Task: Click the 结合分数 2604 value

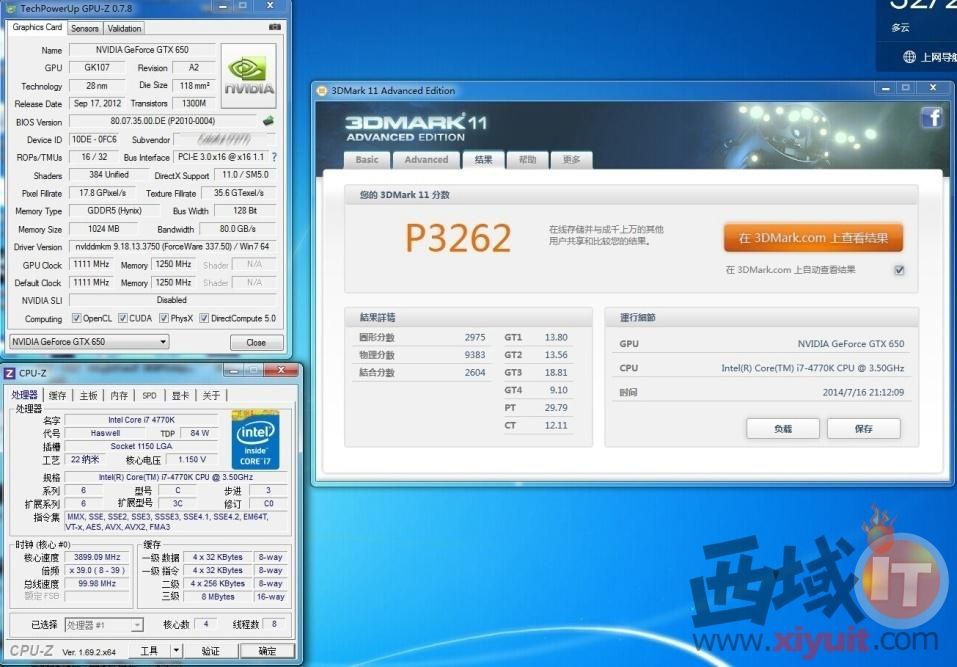Action: [475, 372]
